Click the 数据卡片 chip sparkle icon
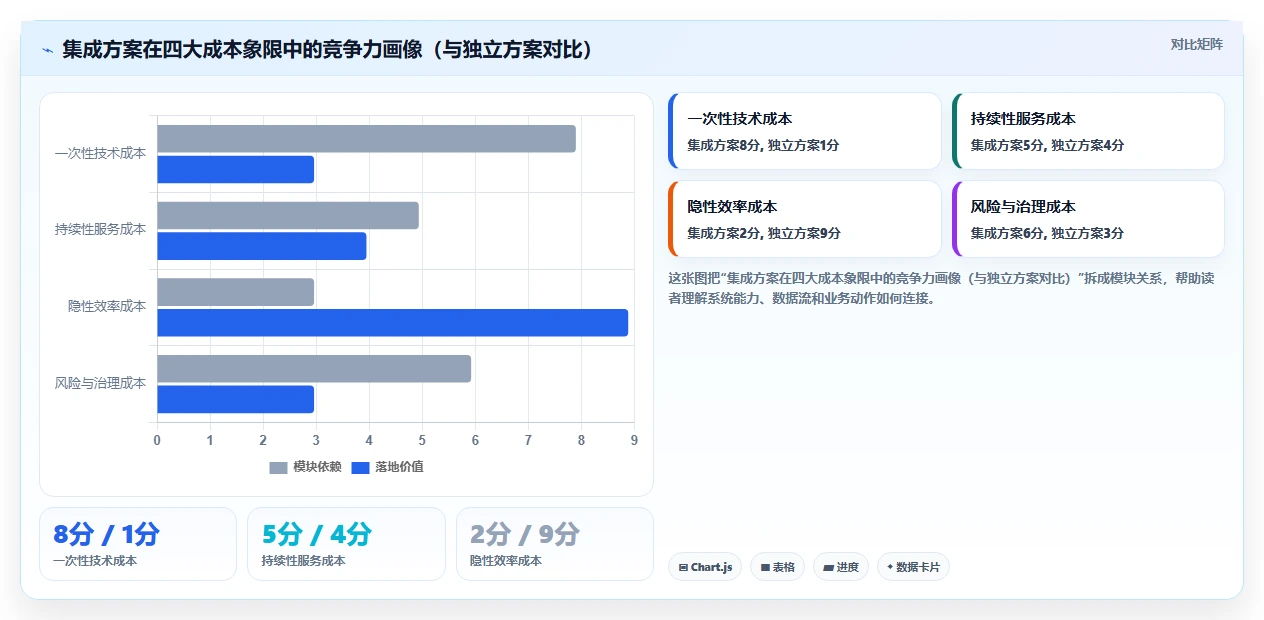 890,567
